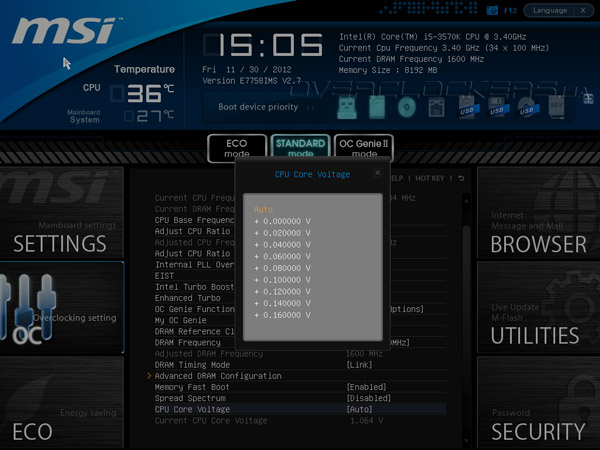Choose Auto in CPU Core Voltage list
The height and width of the screenshot is (450, 600).
pos(263,210)
